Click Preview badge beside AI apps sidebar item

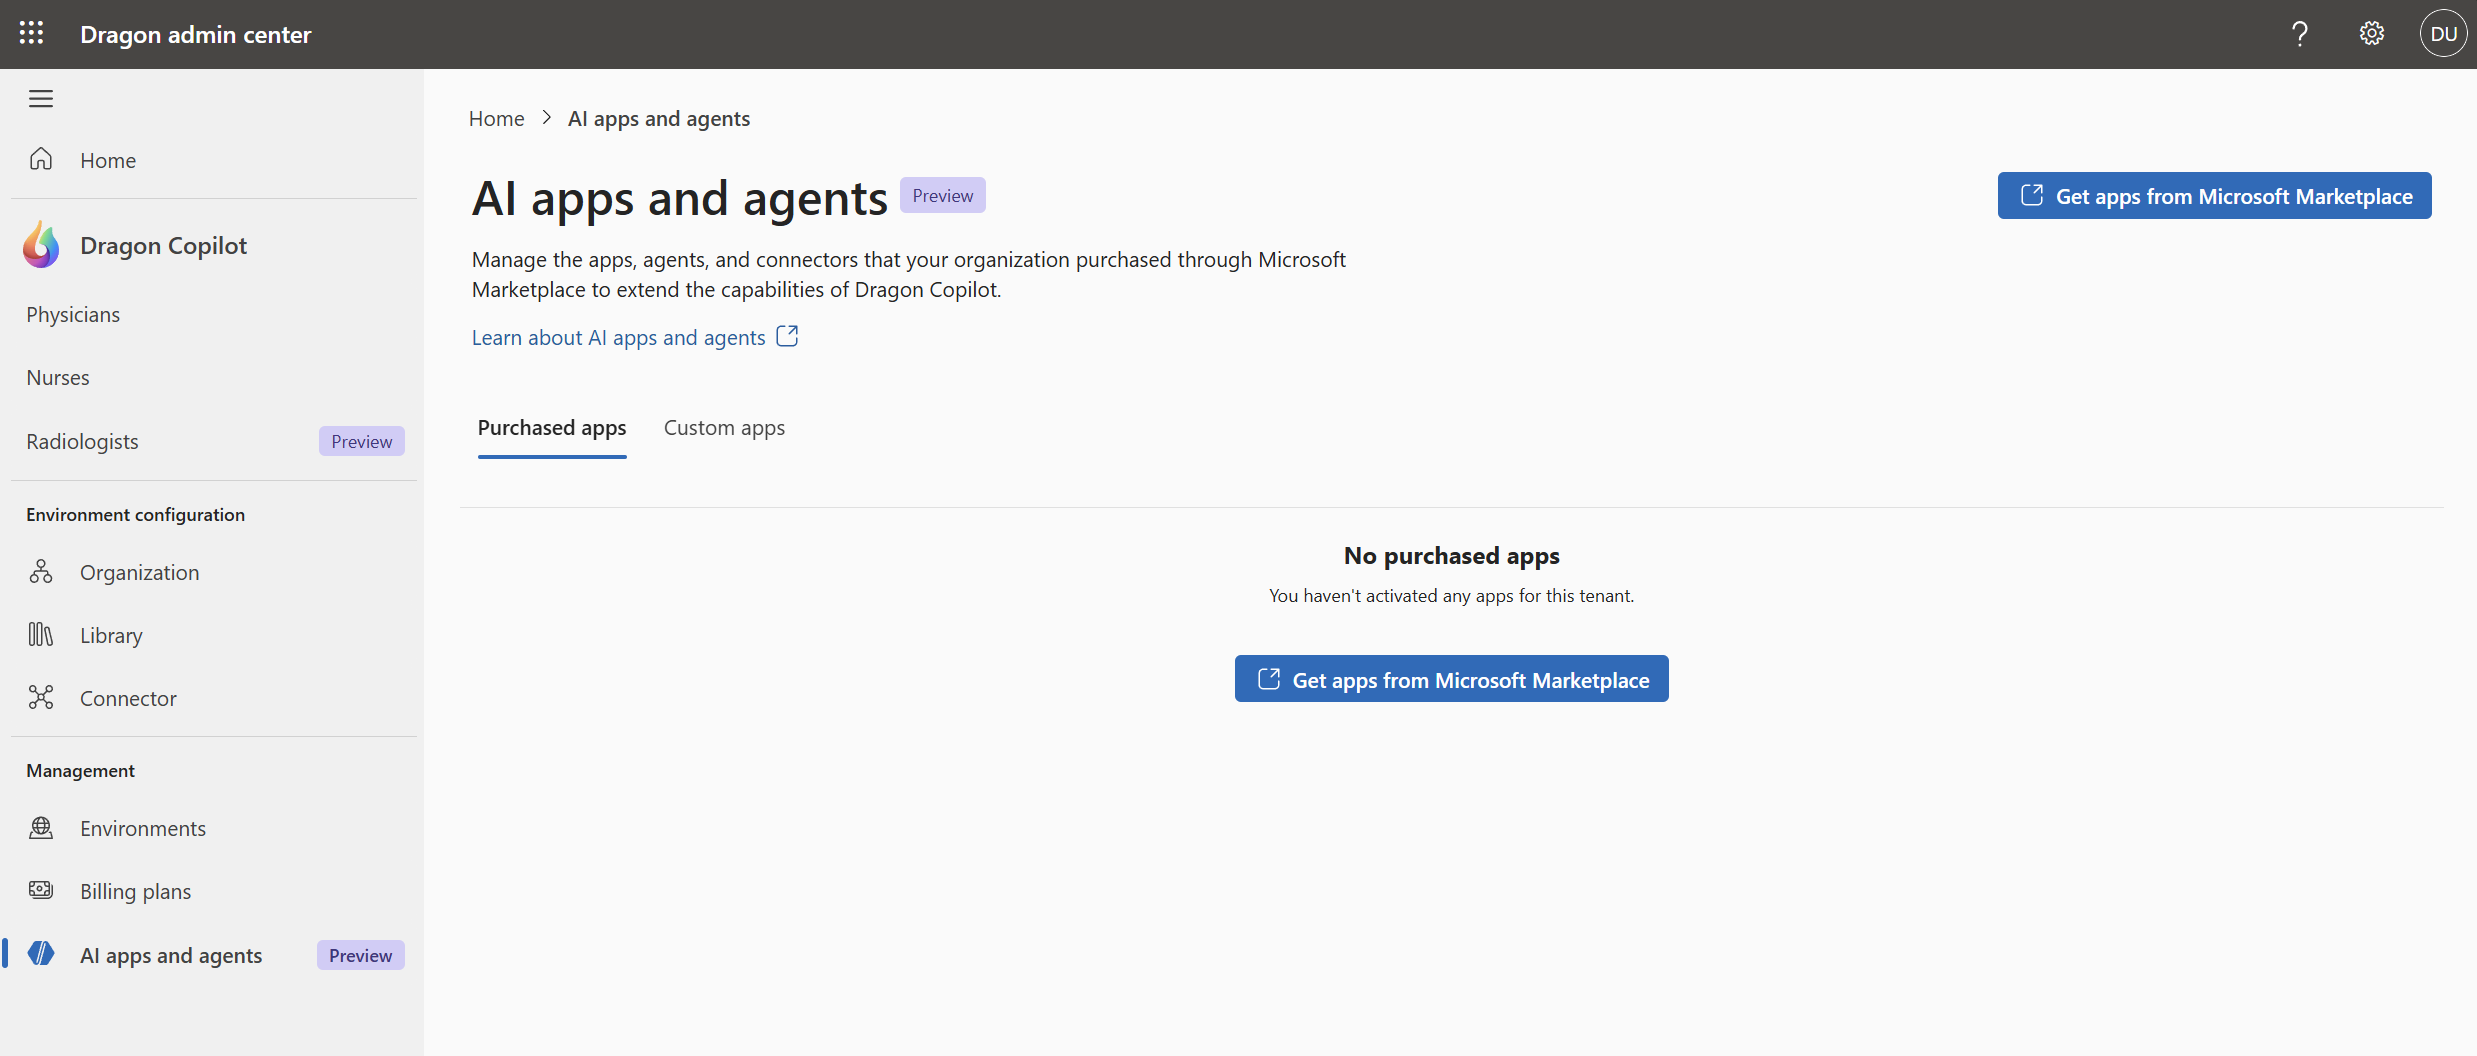361,955
